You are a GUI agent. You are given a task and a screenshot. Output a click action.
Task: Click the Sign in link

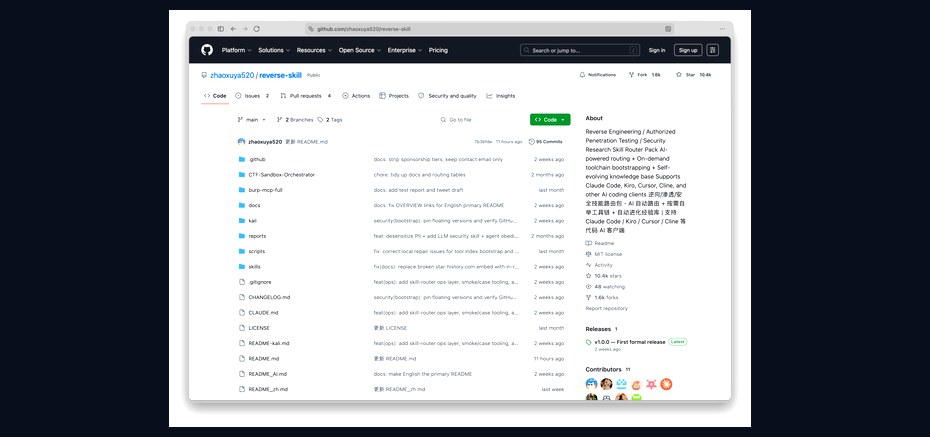click(x=657, y=50)
